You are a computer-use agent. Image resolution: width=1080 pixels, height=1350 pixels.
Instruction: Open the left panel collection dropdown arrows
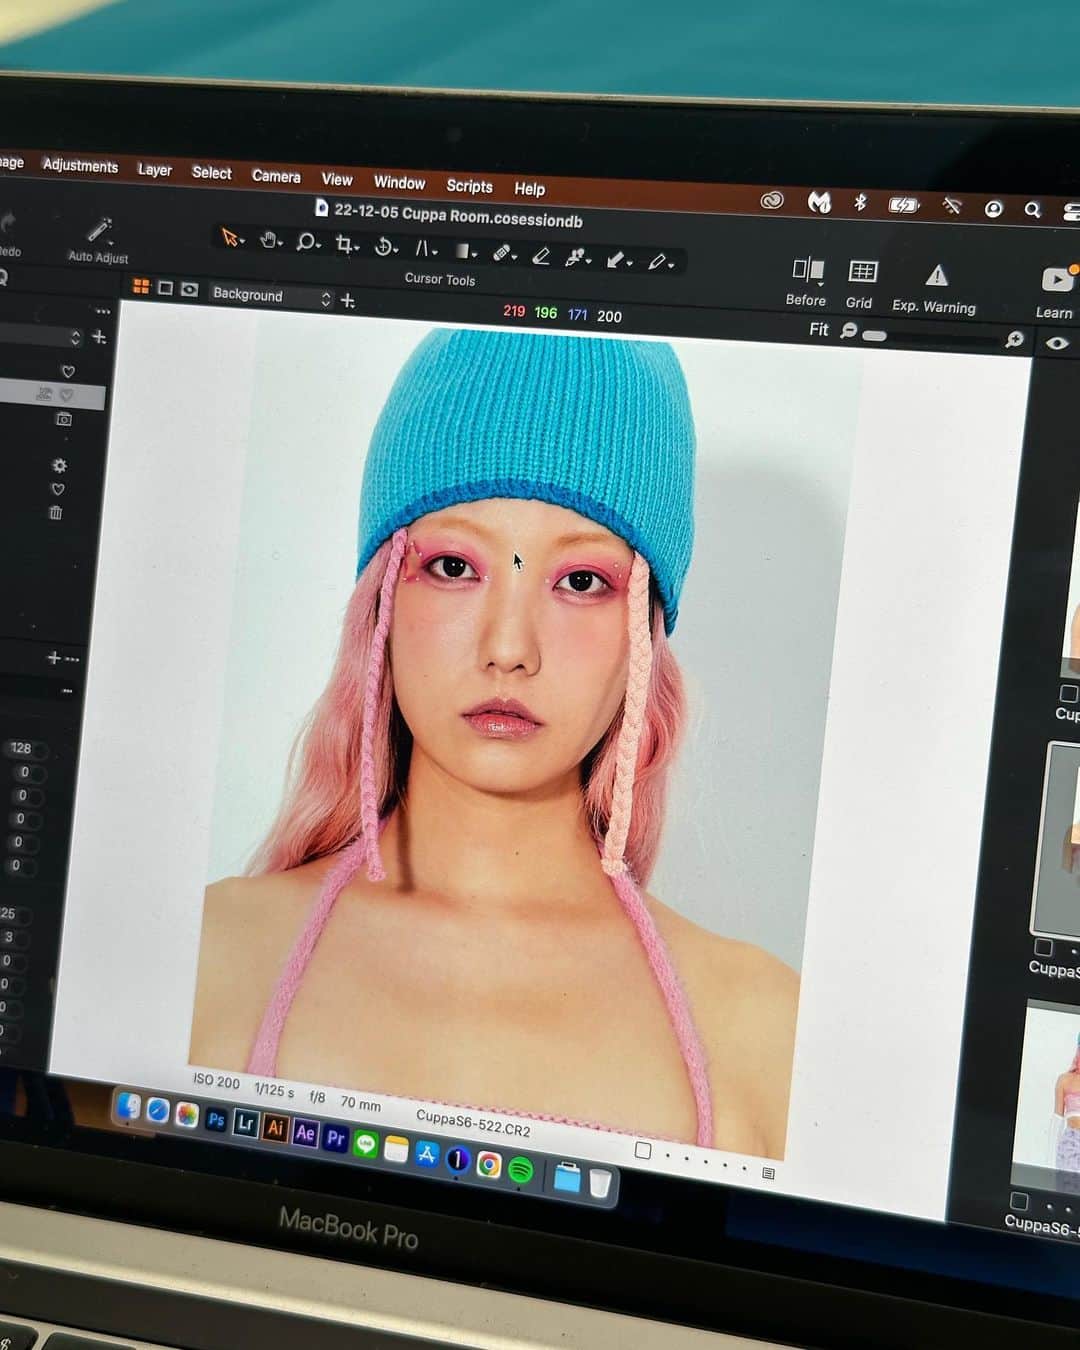click(75, 337)
